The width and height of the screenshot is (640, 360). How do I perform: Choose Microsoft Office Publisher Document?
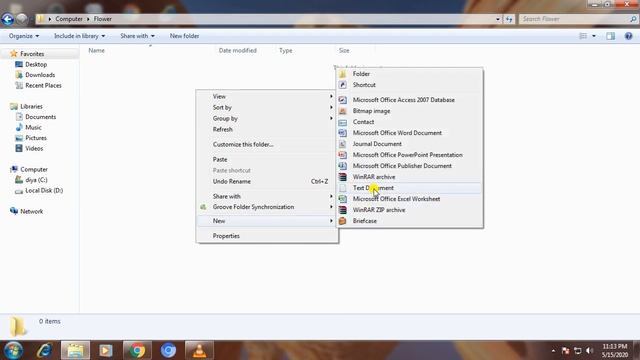tap(409, 166)
